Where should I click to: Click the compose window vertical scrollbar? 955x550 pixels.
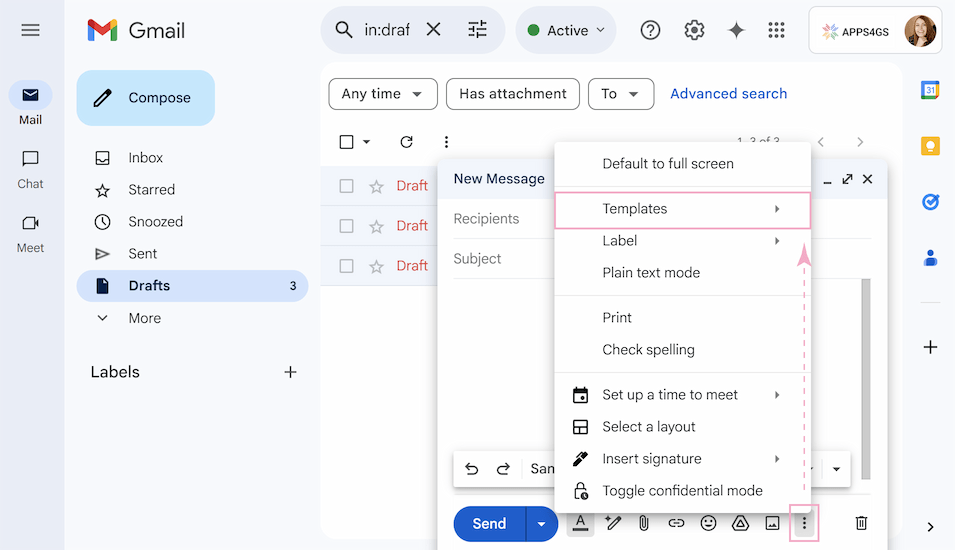865,380
